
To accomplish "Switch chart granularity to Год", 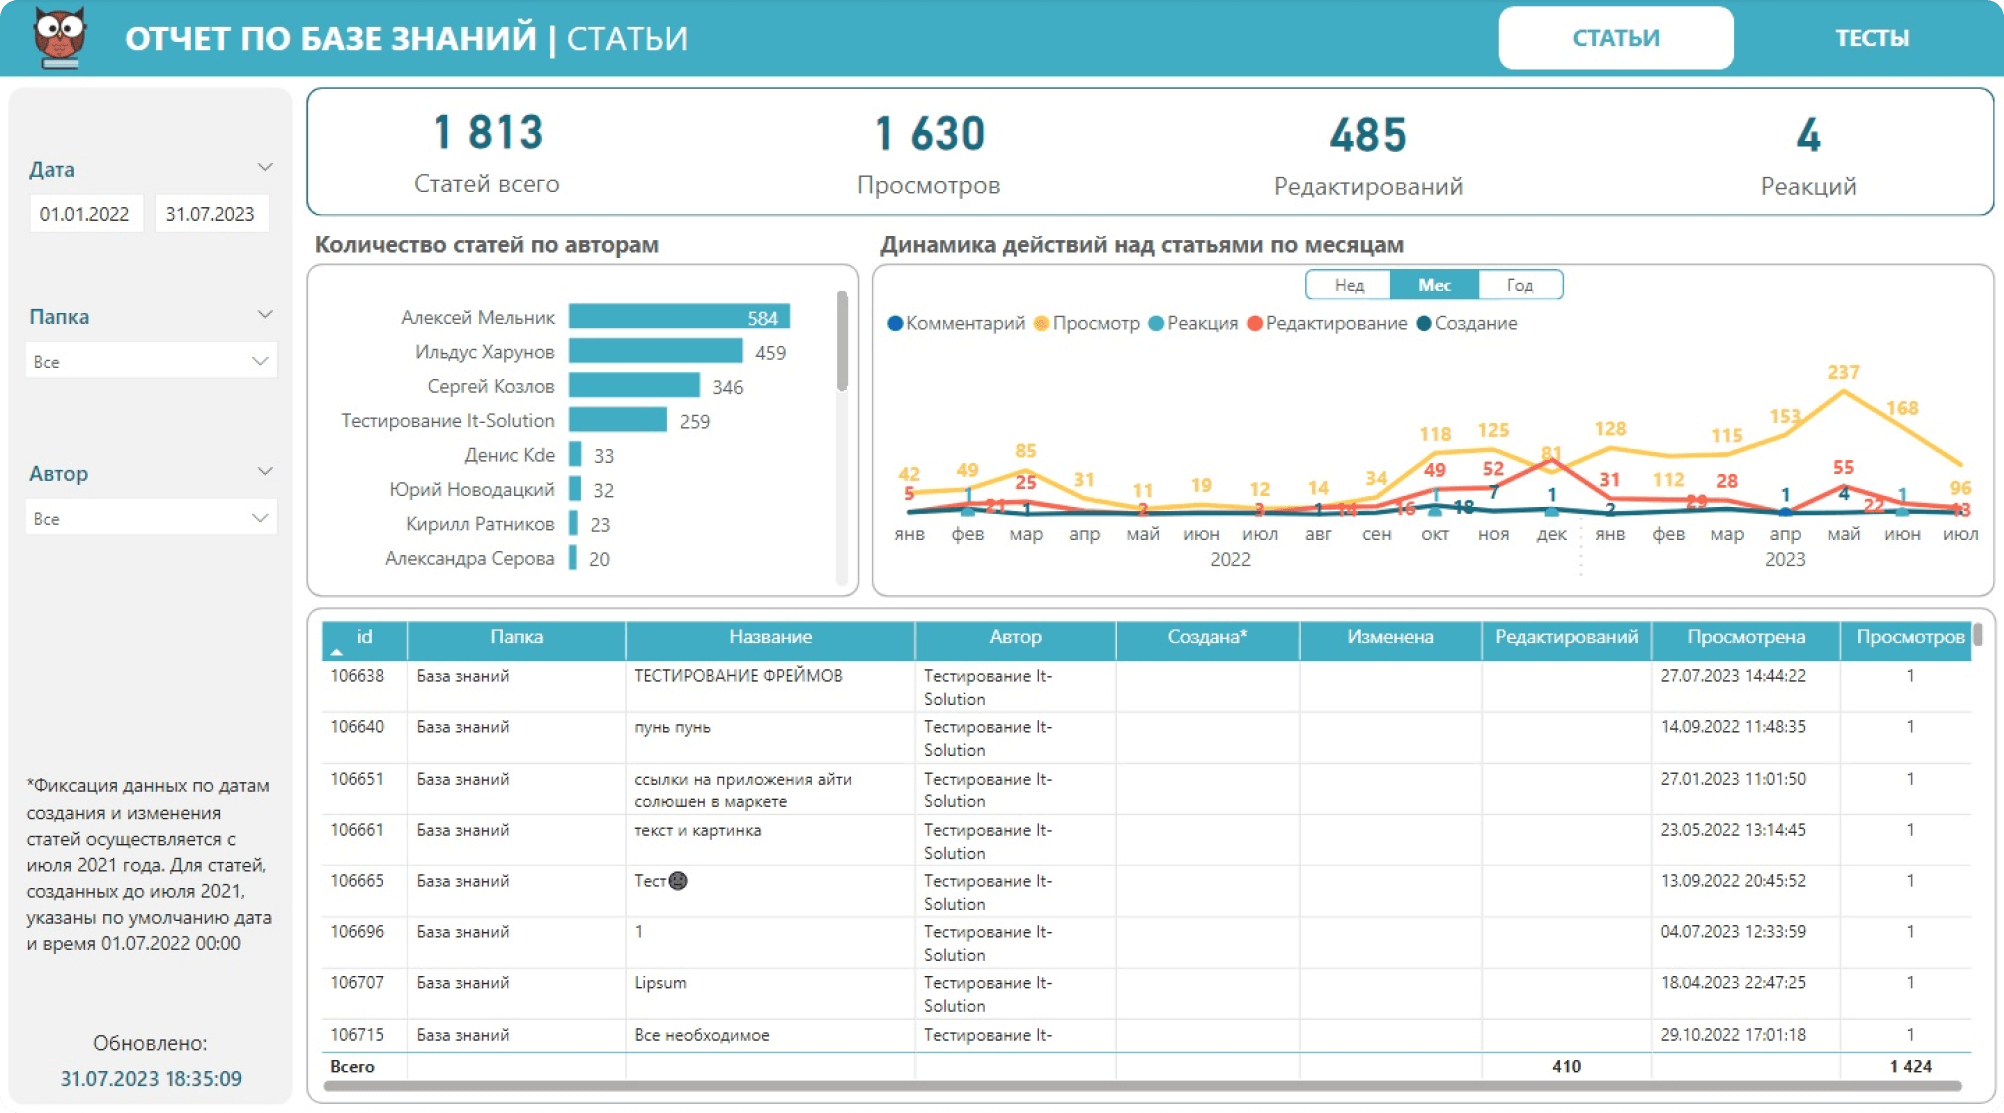I will coord(1519,285).
